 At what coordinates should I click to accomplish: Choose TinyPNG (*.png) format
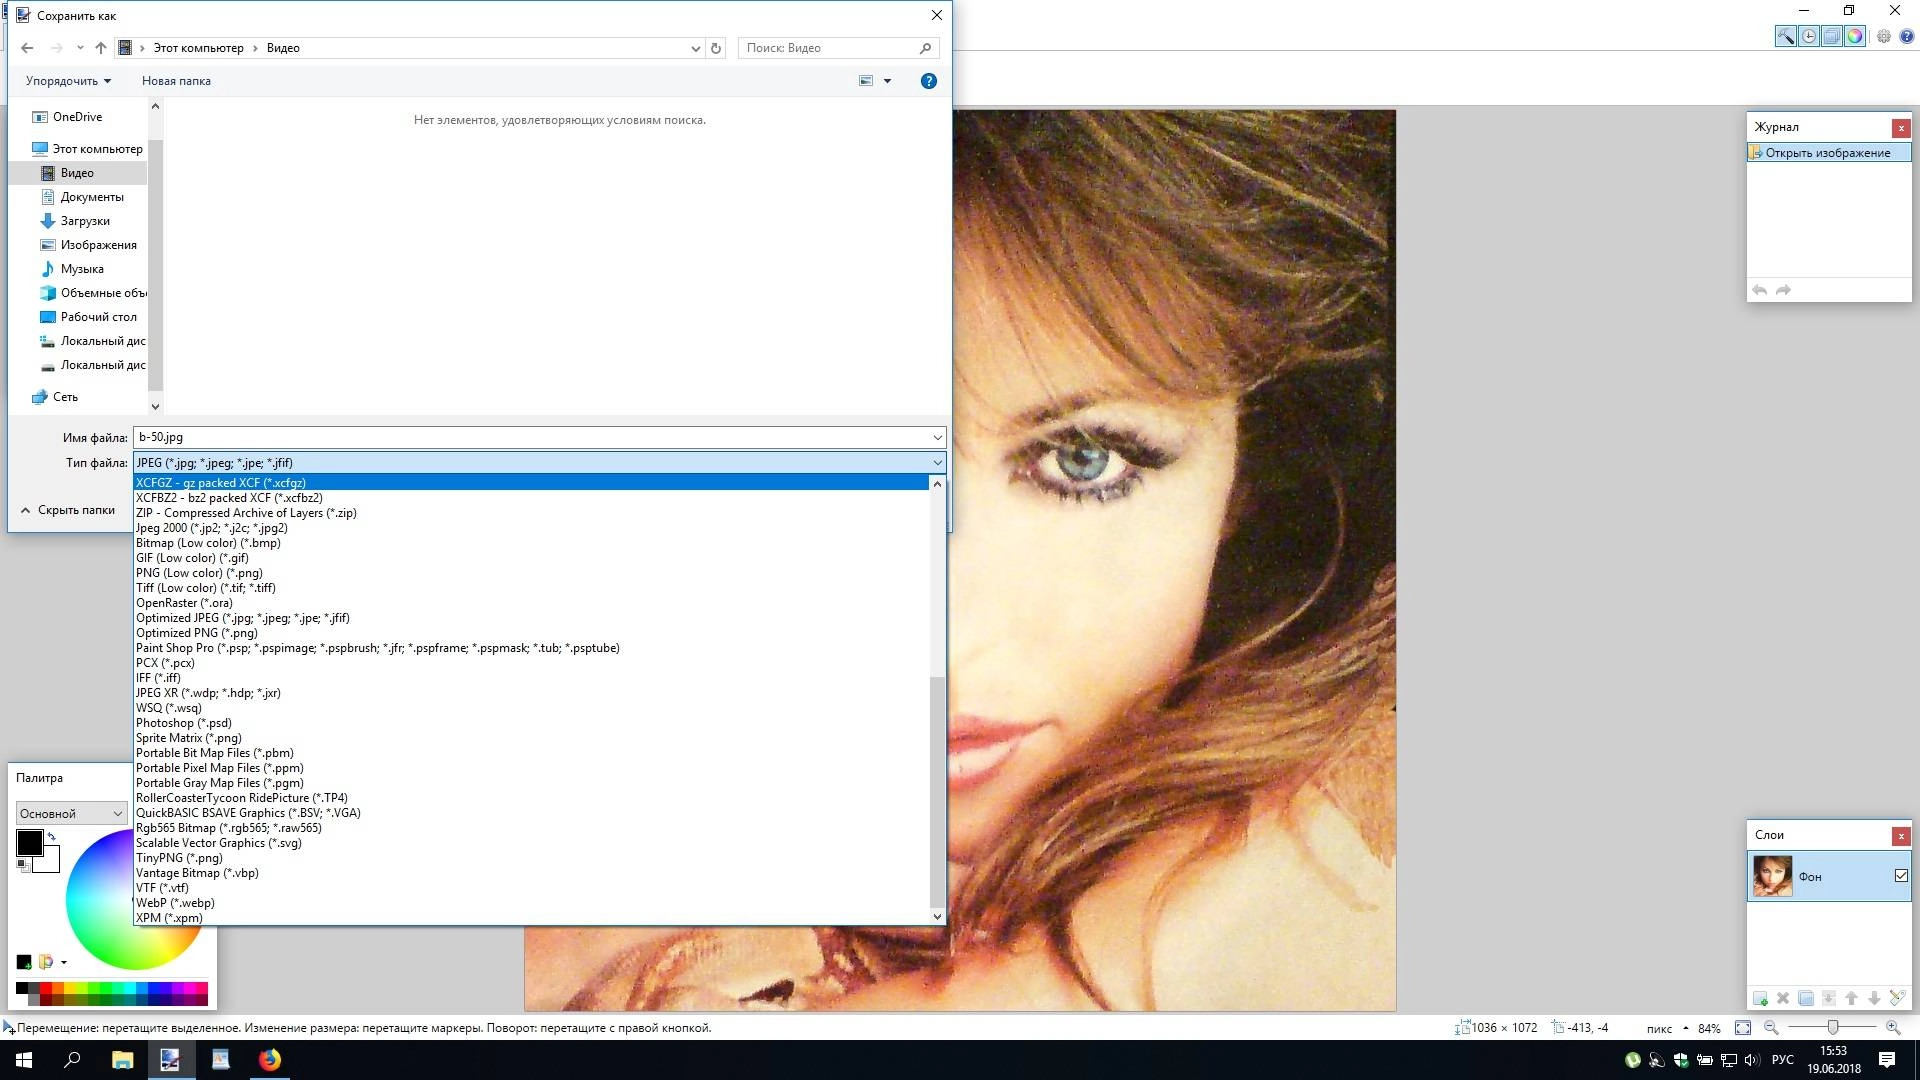[532, 858]
